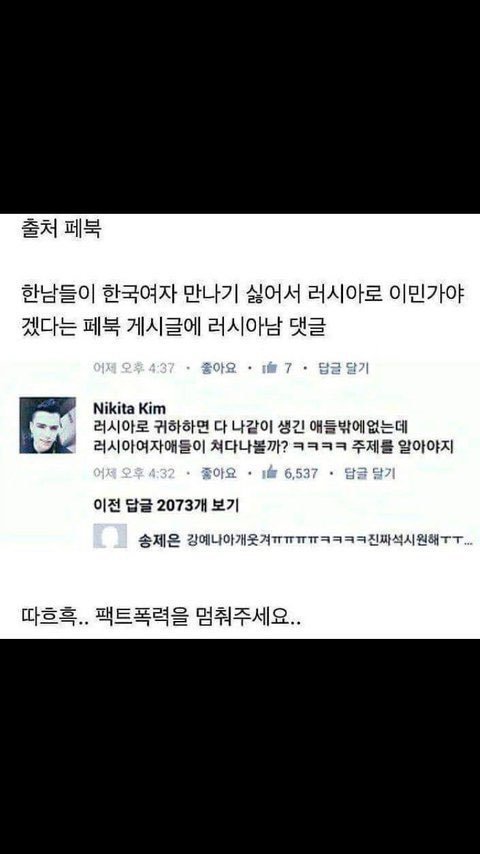Viewport: 480px width, 854px height.
Task: Open the 송제은 profile name link
Action: pyautogui.click(x=159, y=542)
